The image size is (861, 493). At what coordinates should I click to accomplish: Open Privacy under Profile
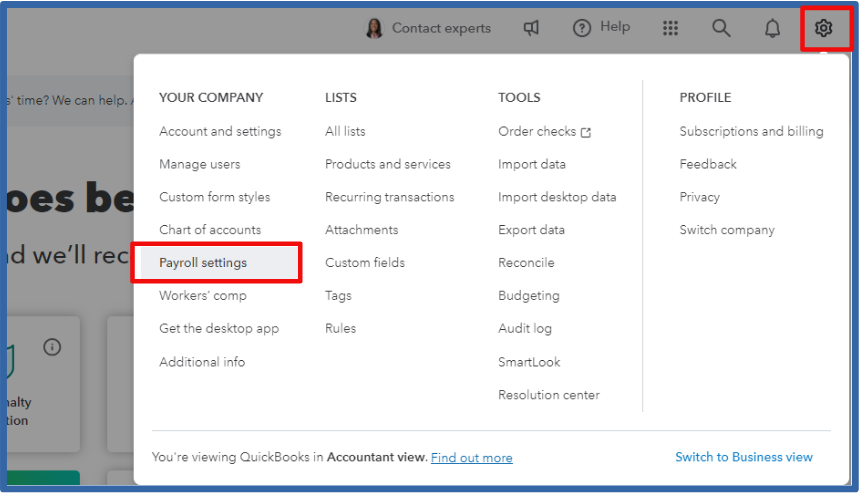[699, 197]
